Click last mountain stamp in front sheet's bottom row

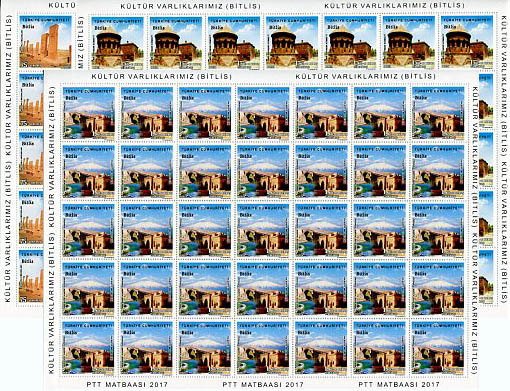pyautogui.click(x=438, y=348)
